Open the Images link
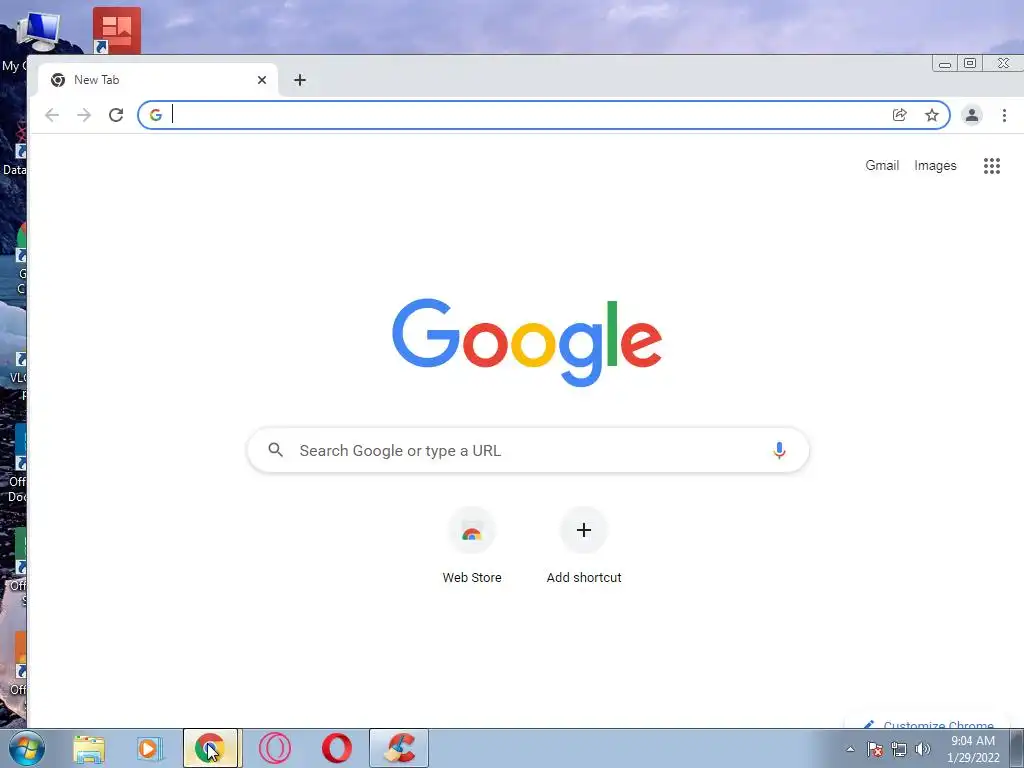The width and height of the screenshot is (1024, 768). pos(935,166)
